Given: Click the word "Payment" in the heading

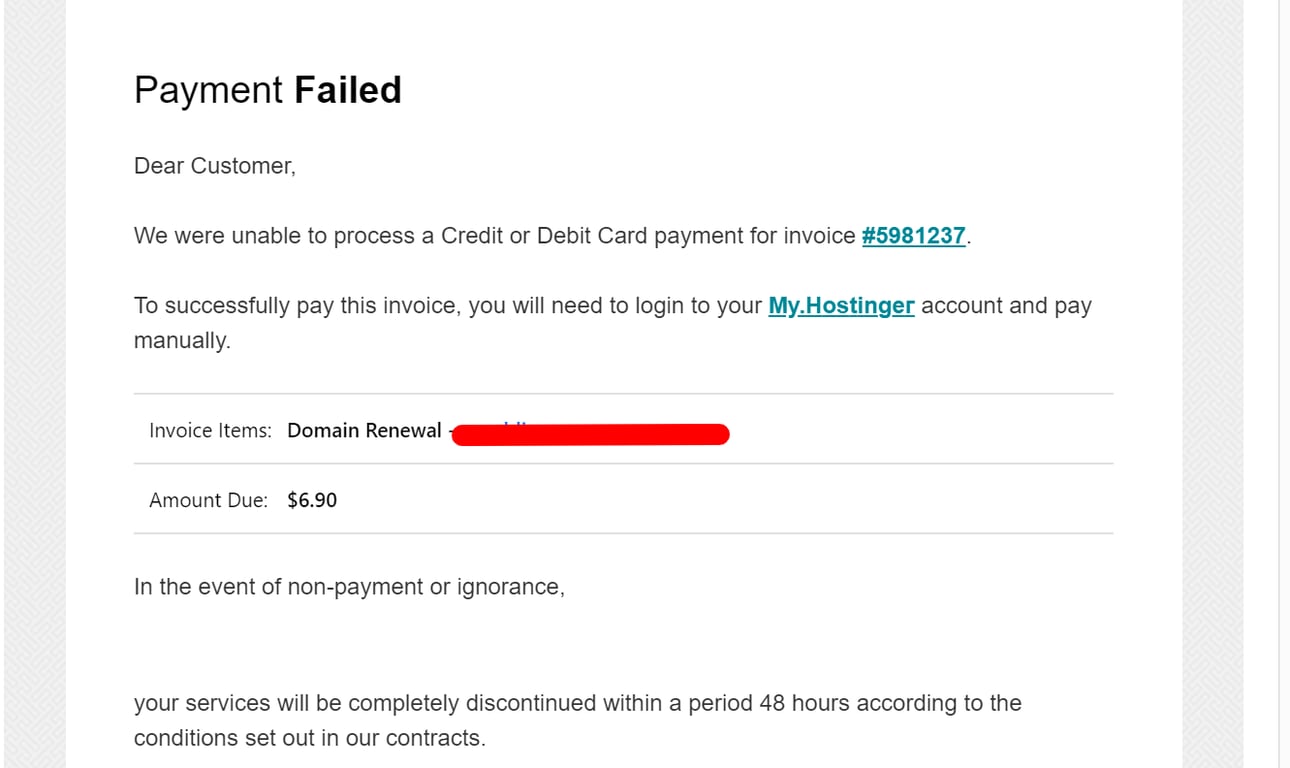Looking at the screenshot, I should (x=208, y=91).
